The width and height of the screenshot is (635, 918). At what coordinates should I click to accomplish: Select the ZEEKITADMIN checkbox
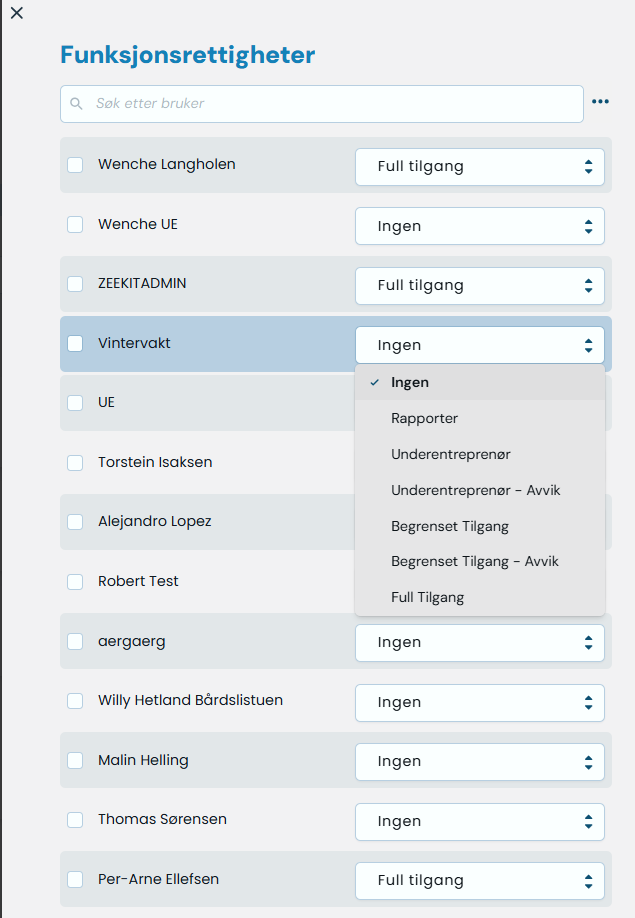coord(75,284)
